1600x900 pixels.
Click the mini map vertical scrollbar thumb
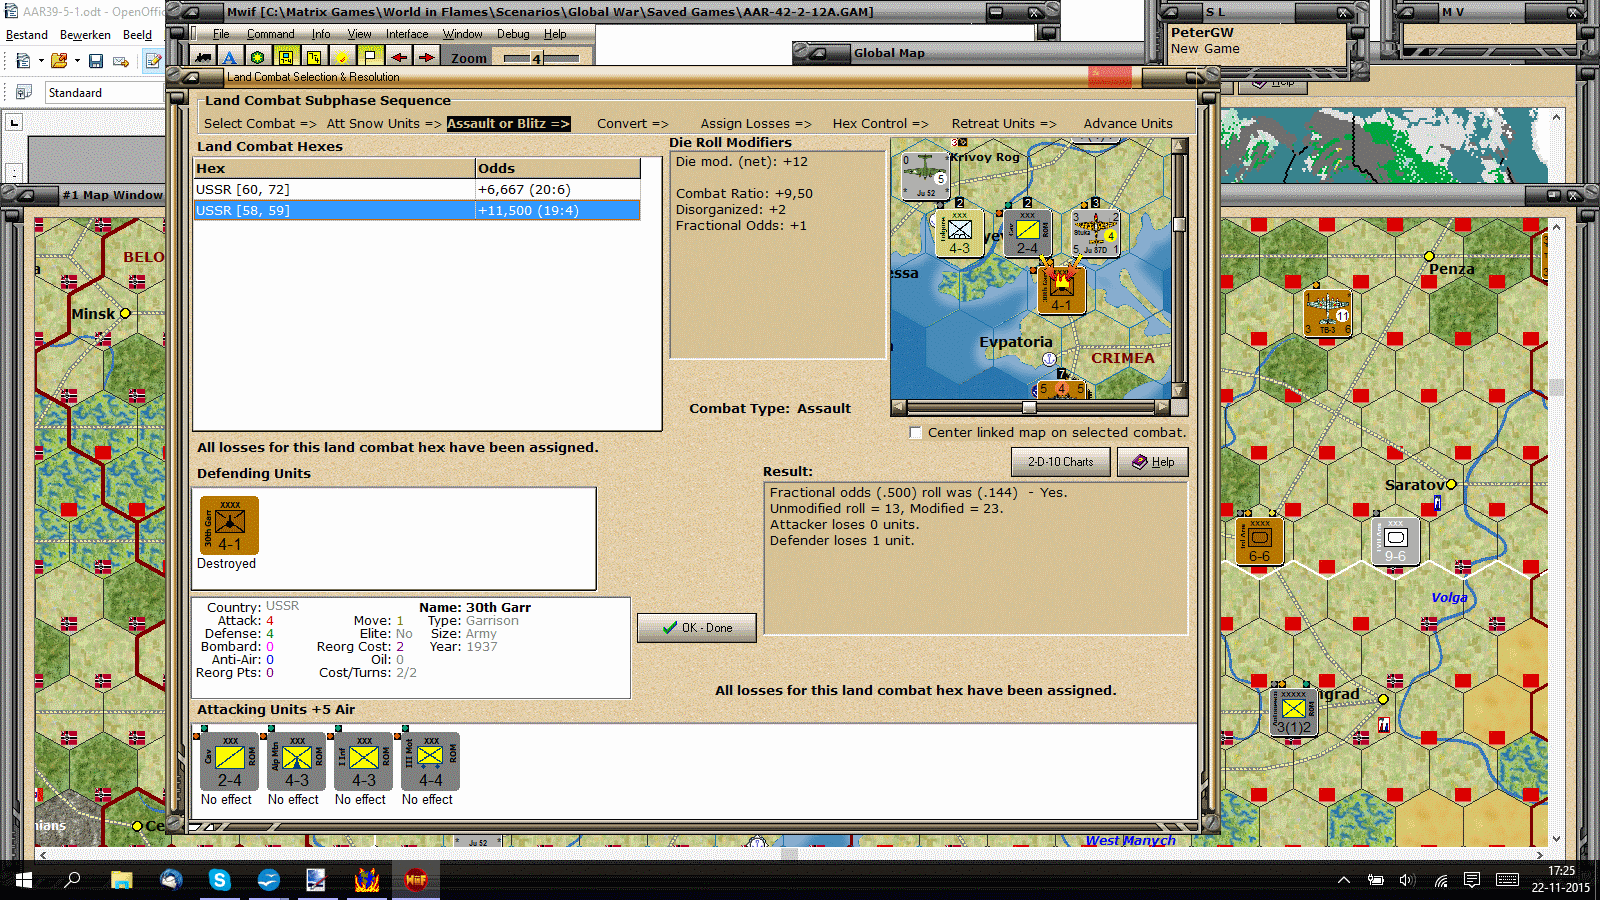coord(1180,224)
